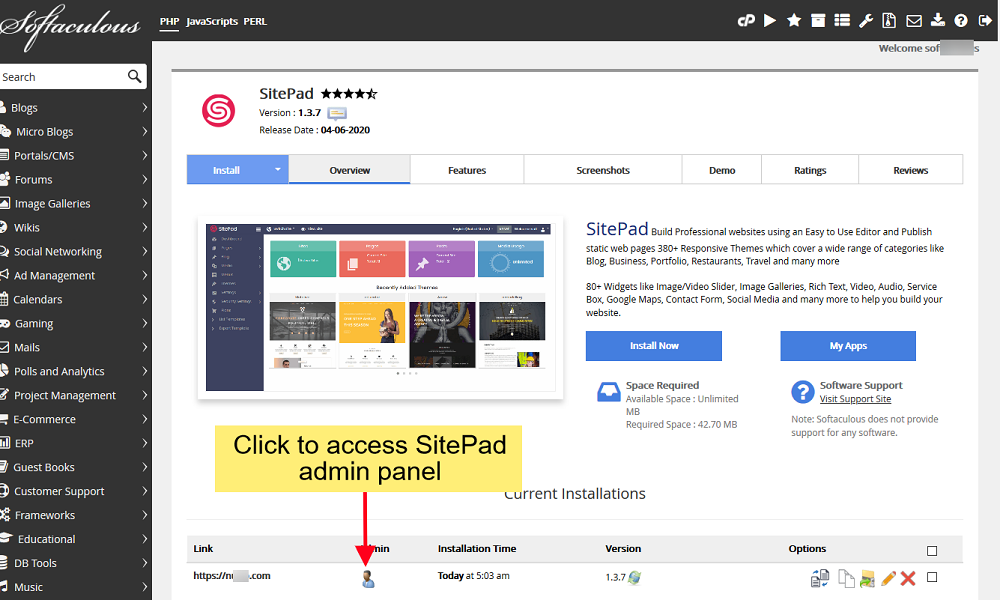Viewport: 1000px width, 600px height.
Task: Open the installation URL link
Action: [232, 575]
